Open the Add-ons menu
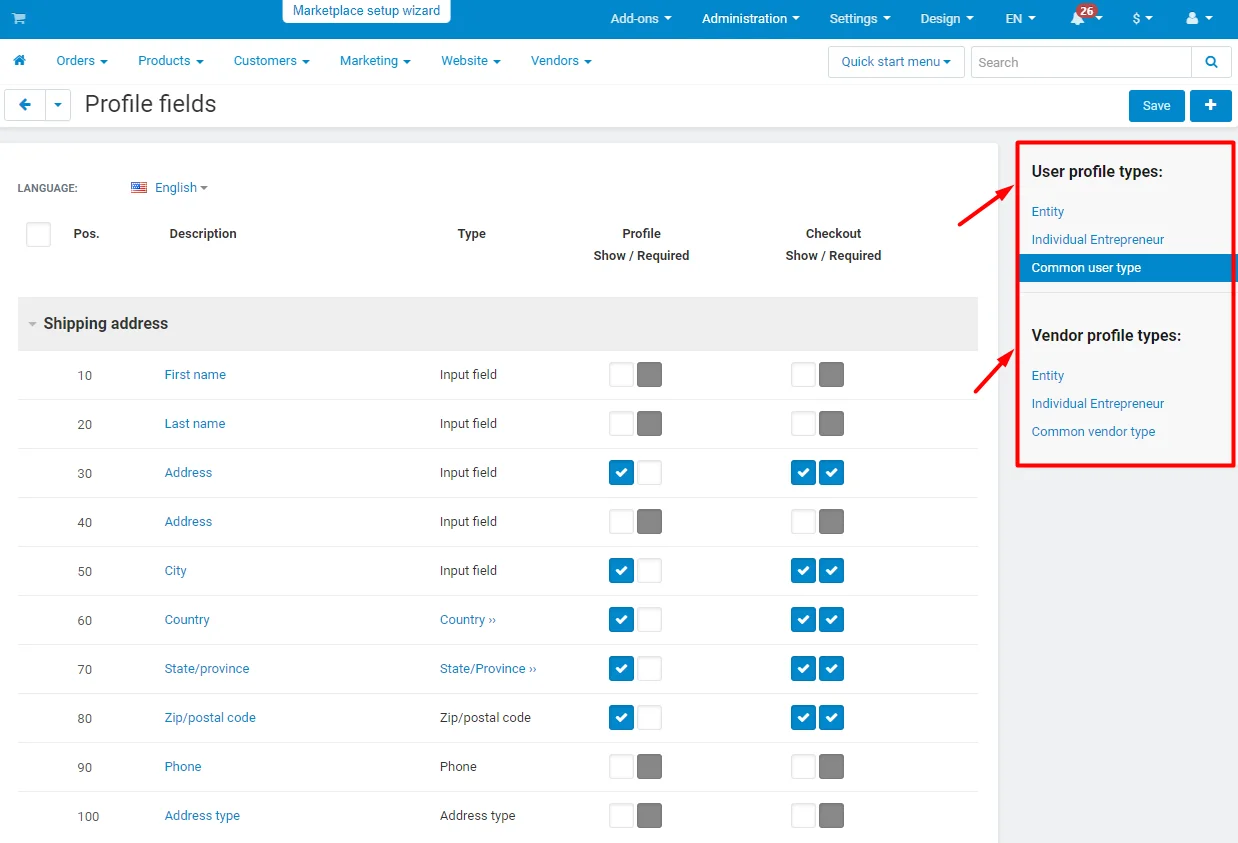 (640, 19)
